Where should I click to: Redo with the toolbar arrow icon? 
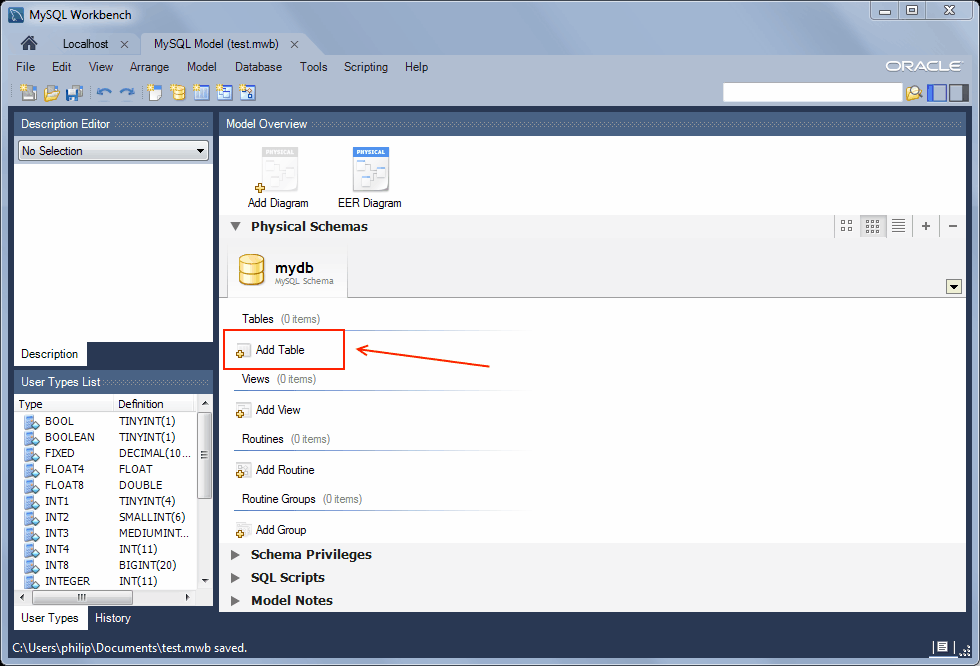point(127,92)
